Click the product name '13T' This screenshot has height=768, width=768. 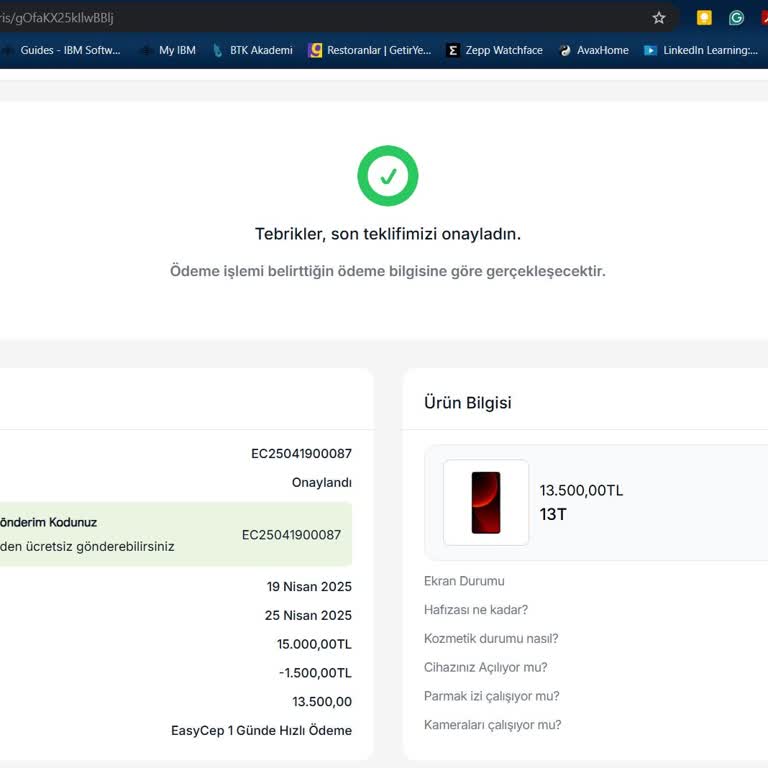click(x=553, y=514)
